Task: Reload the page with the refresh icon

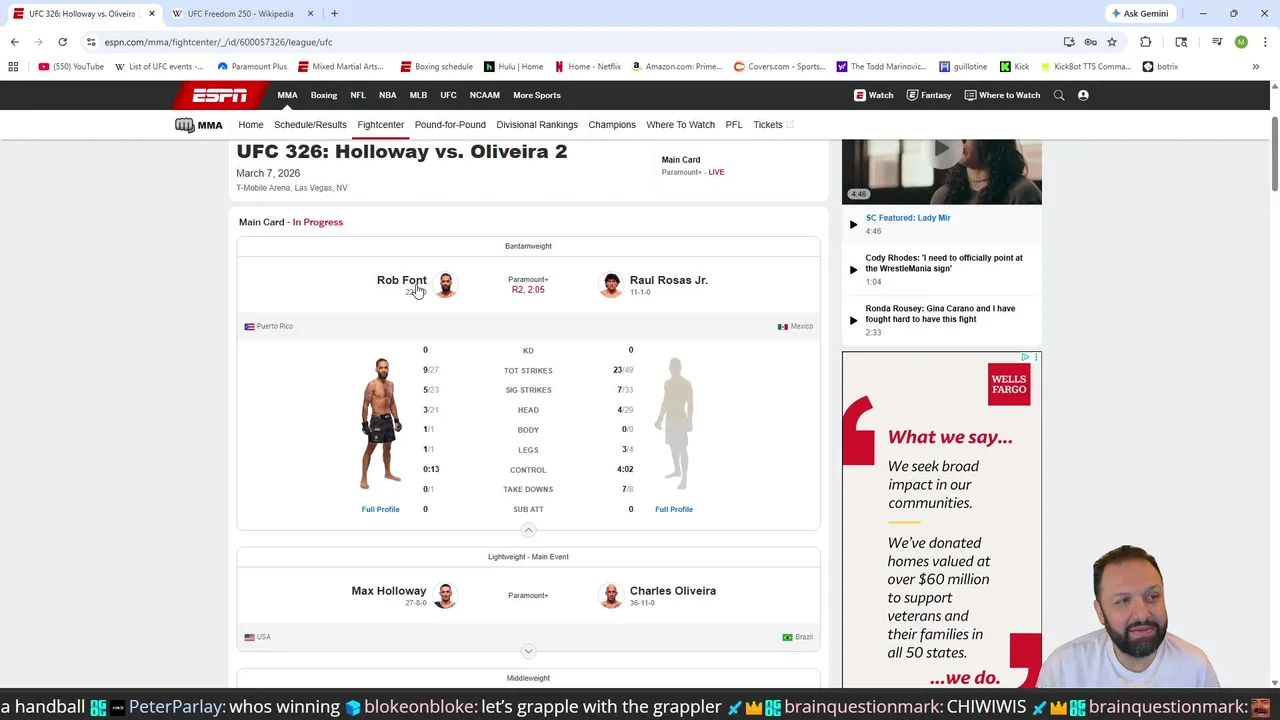Action: (62, 42)
